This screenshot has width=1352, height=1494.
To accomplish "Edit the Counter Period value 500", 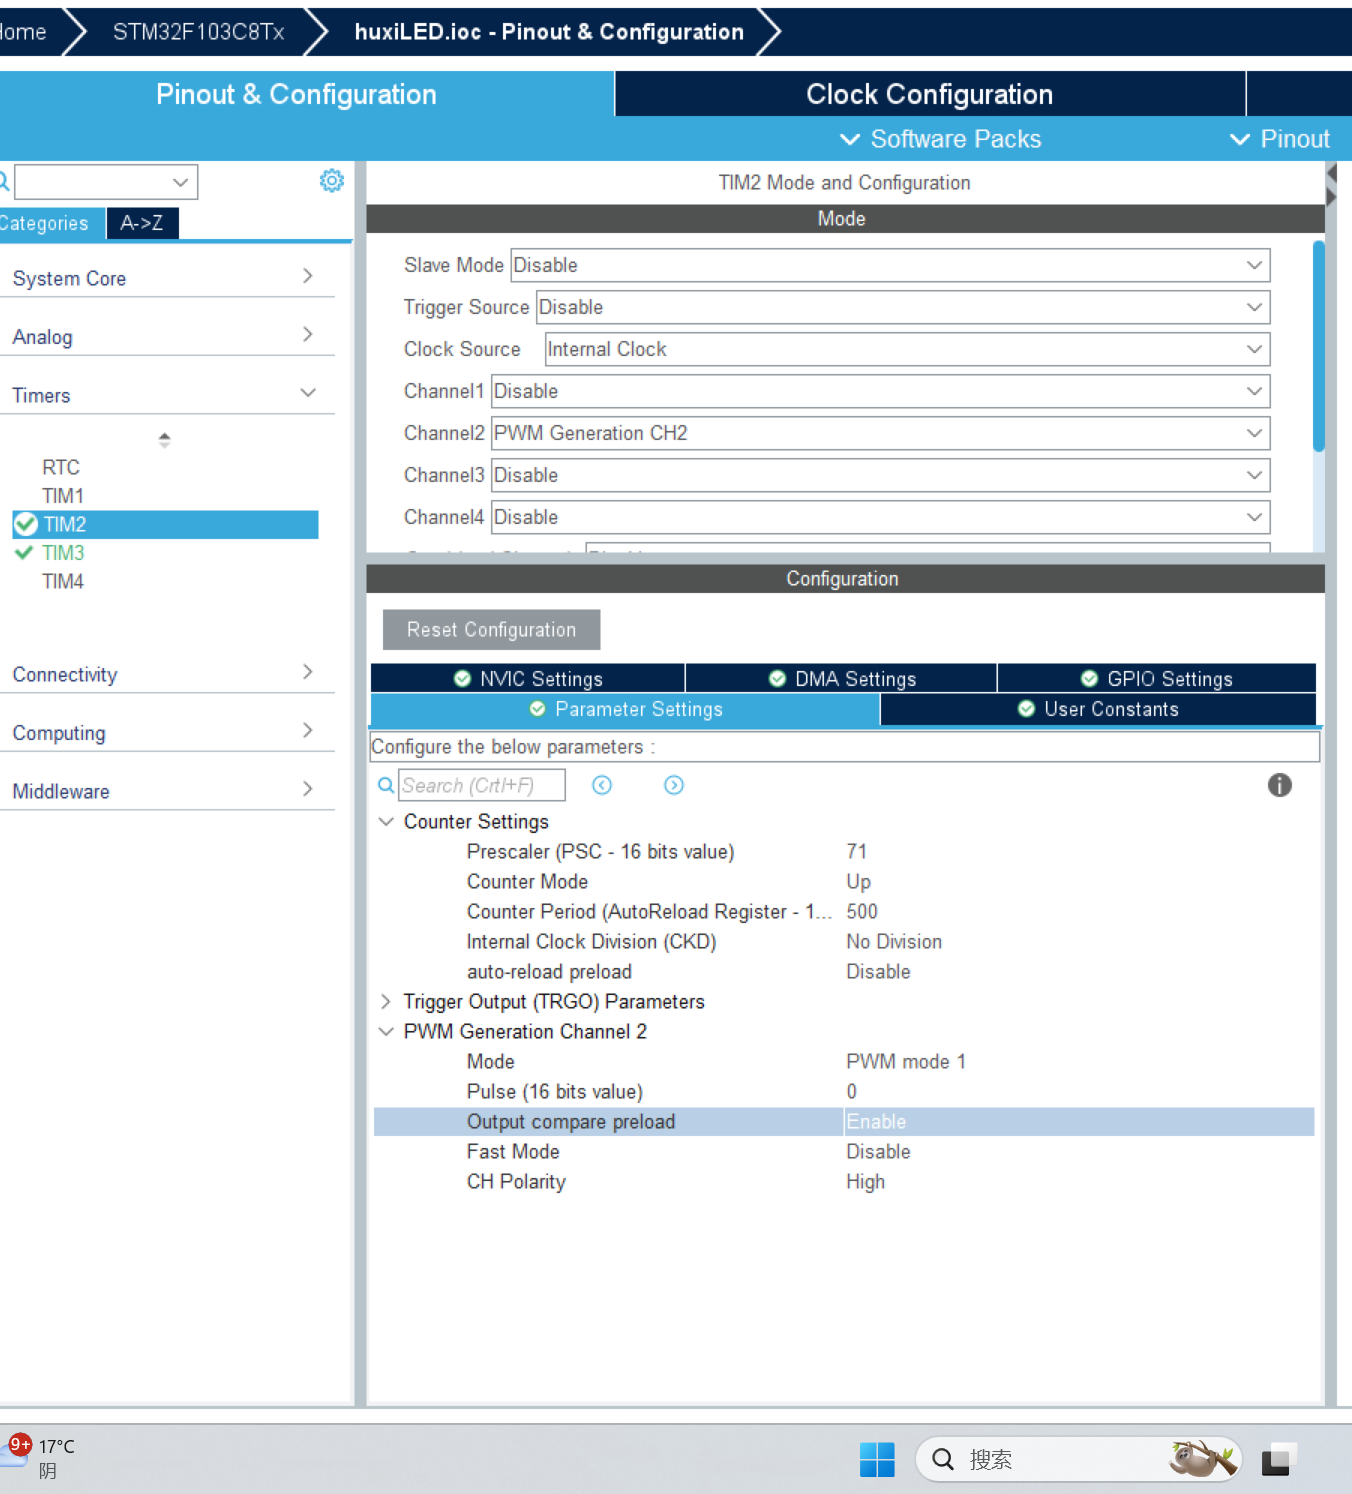I will (862, 911).
